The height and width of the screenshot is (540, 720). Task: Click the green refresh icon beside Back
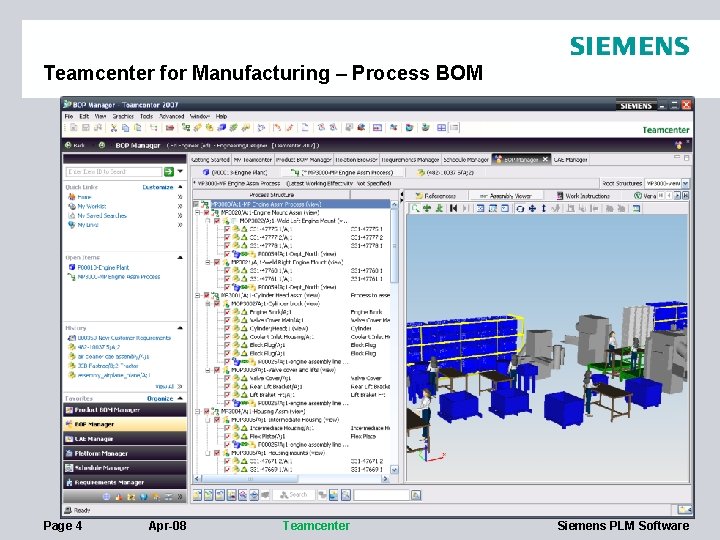coord(102,145)
